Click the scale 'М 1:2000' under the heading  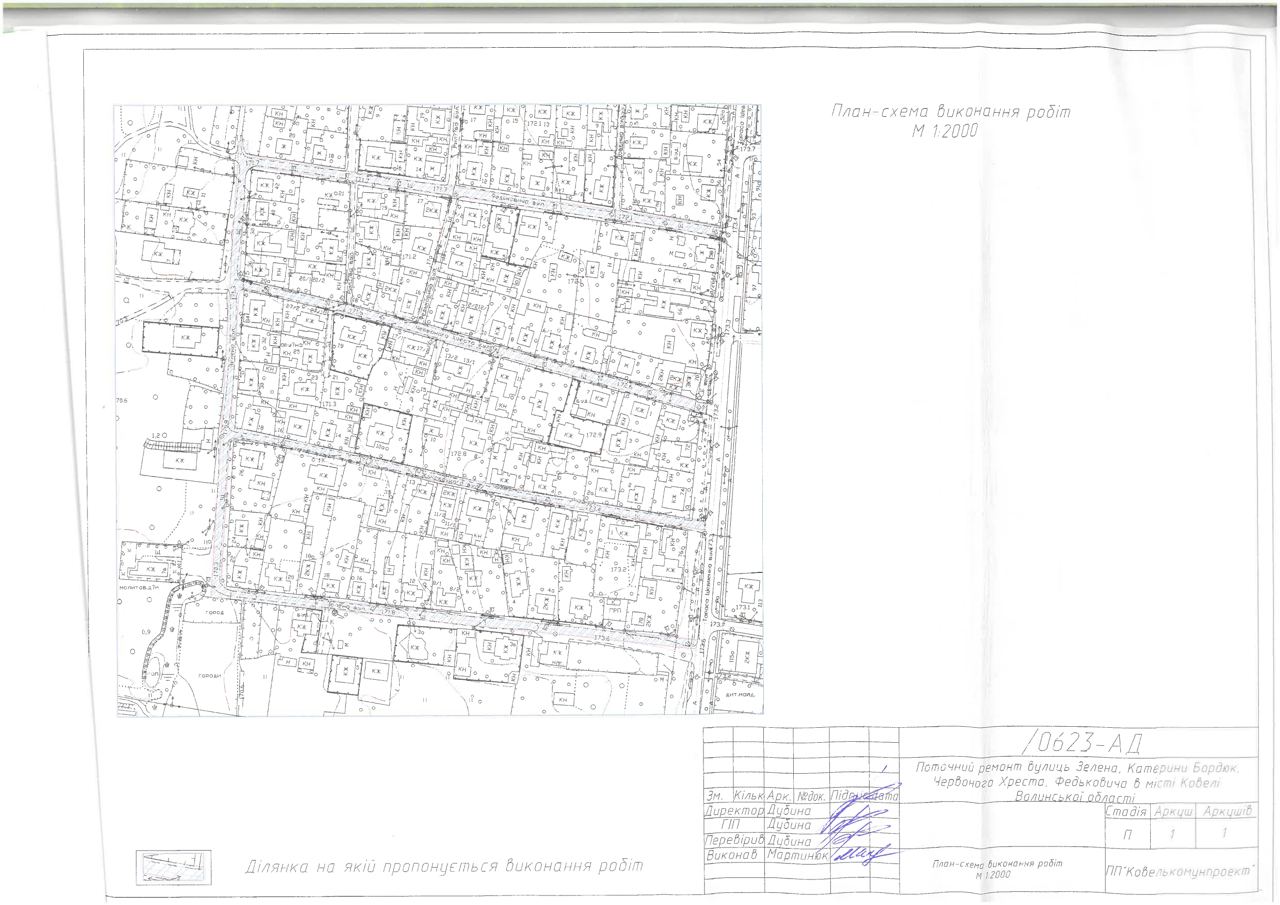[x=944, y=131]
